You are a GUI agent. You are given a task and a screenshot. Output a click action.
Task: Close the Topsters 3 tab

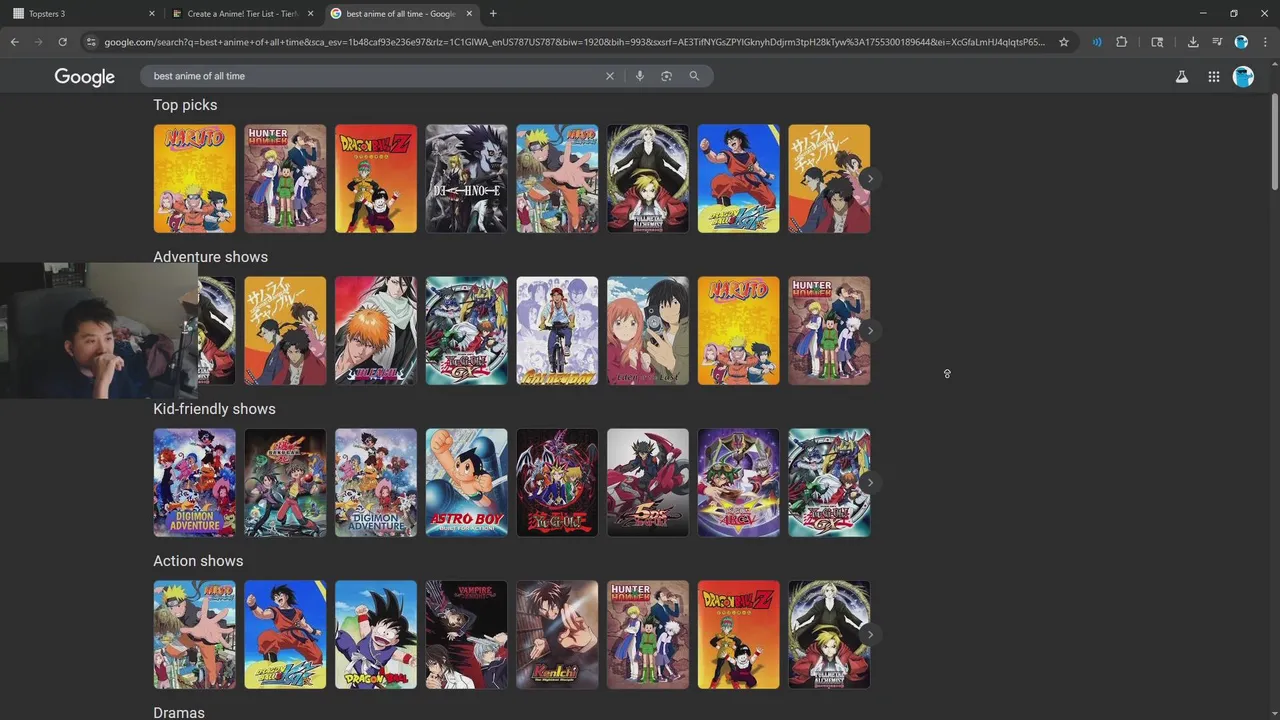coord(152,14)
